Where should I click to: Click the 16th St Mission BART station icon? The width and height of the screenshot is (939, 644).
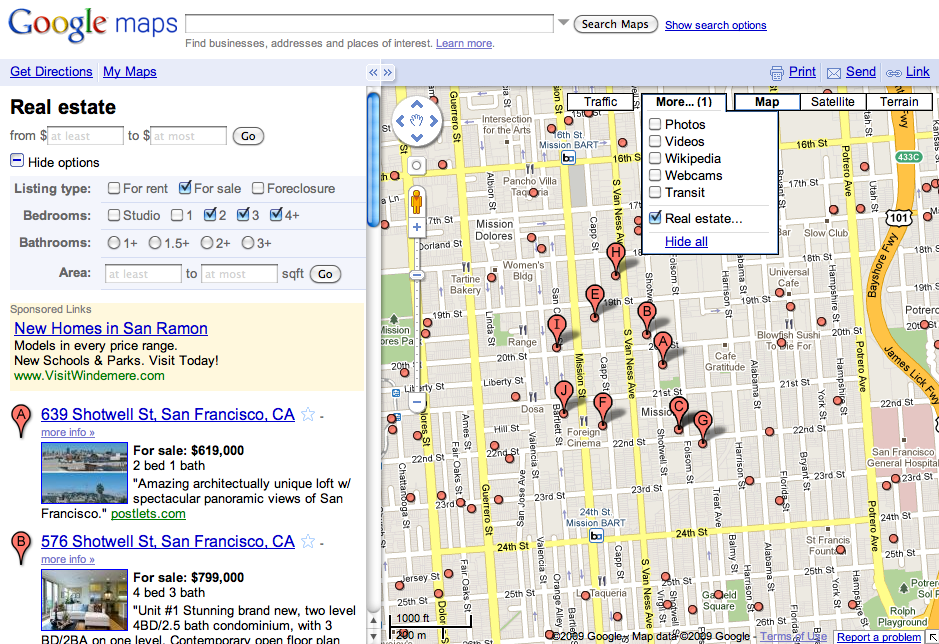pos(568,158)
